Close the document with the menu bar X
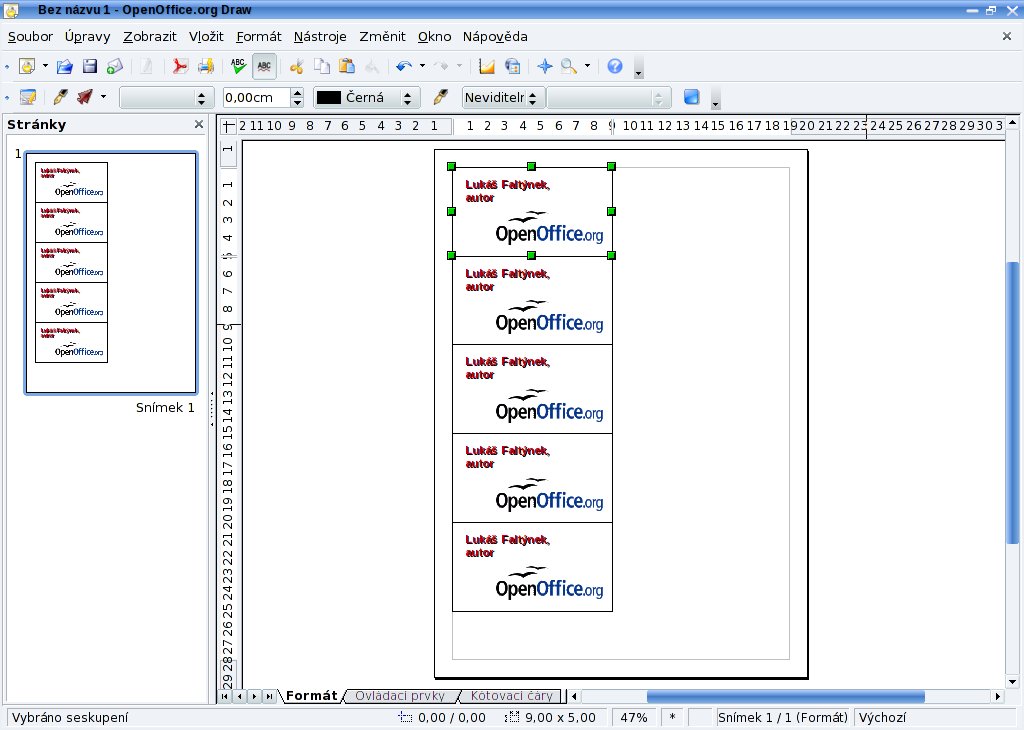 click(x=1006, y=37)
